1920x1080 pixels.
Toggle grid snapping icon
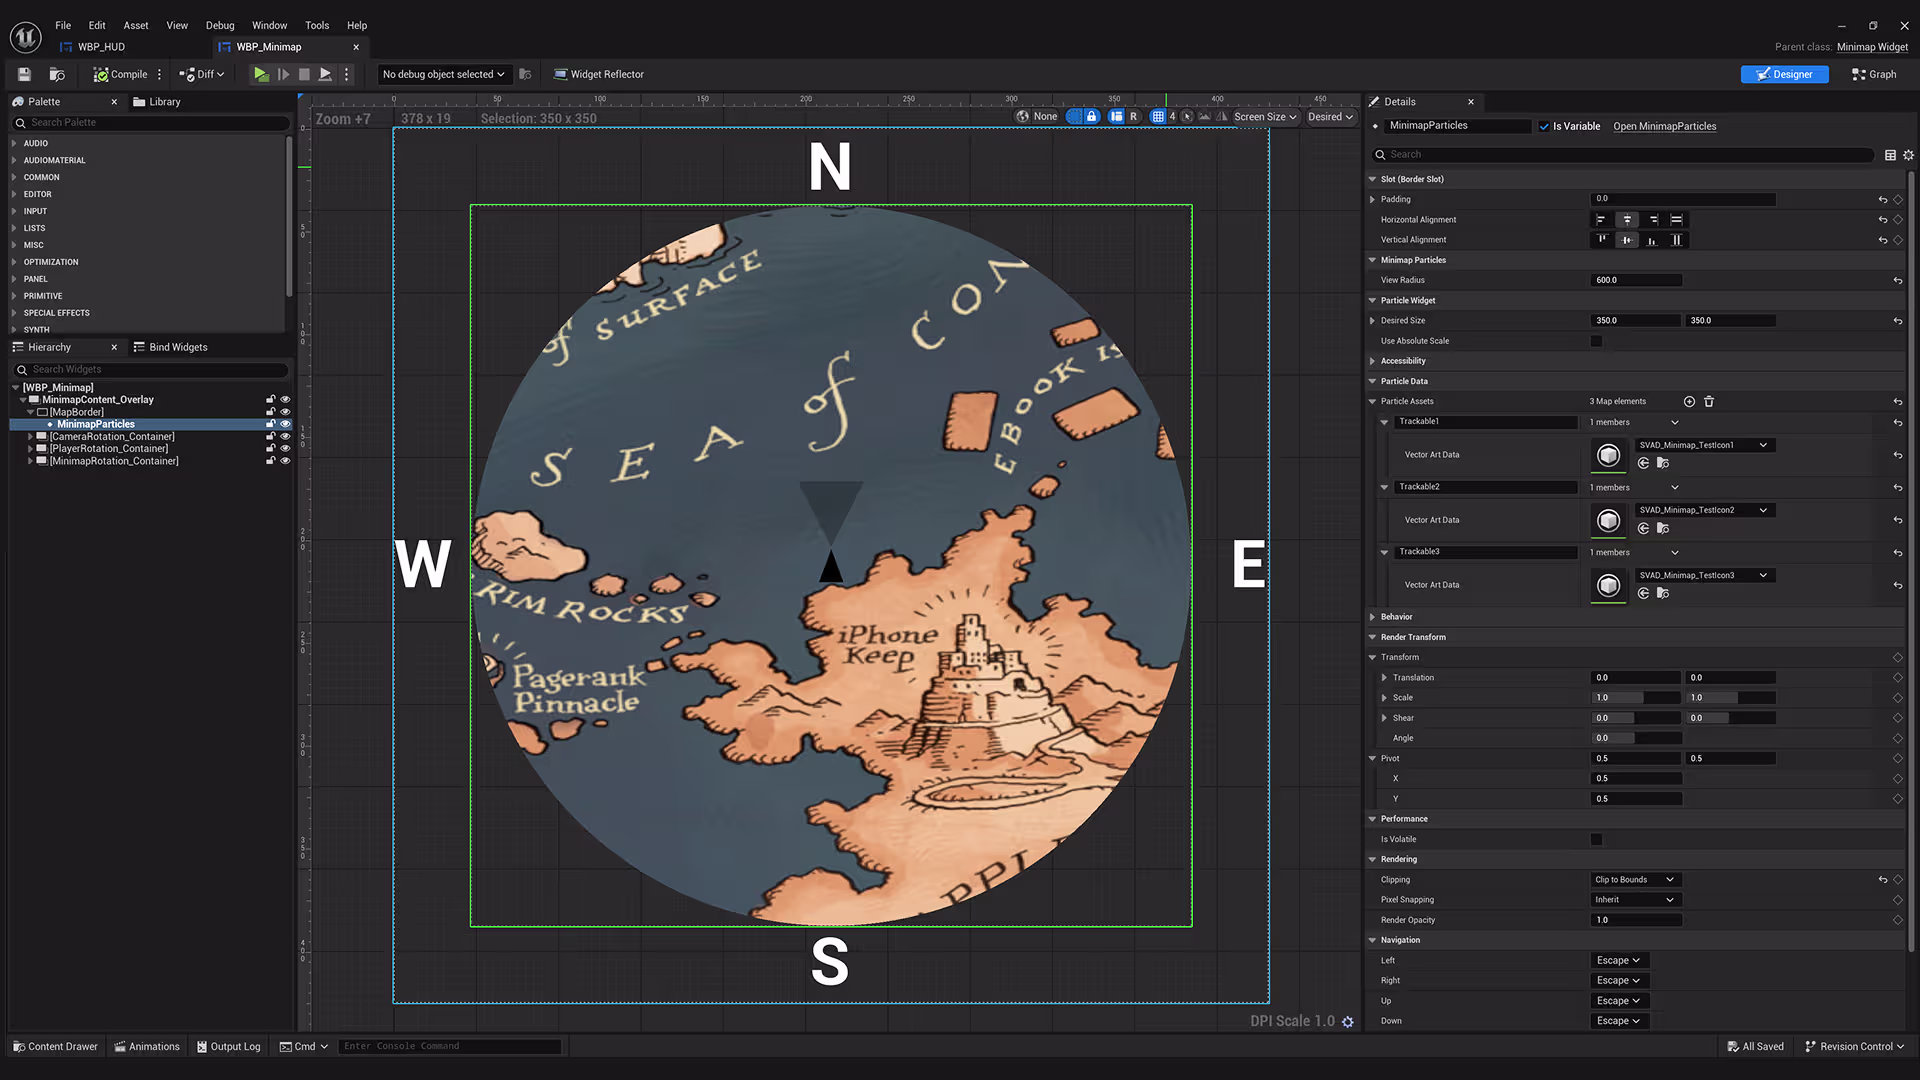pos(1158,116)
